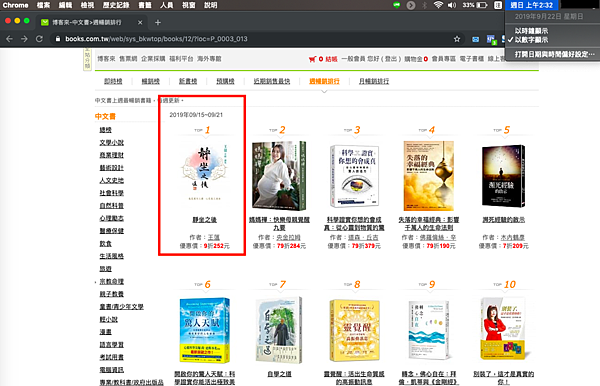The height and width of the screenshot is (386, 600).
Task: Click the 靜坐之後 book title link
Action: click(x=204, y=220)
